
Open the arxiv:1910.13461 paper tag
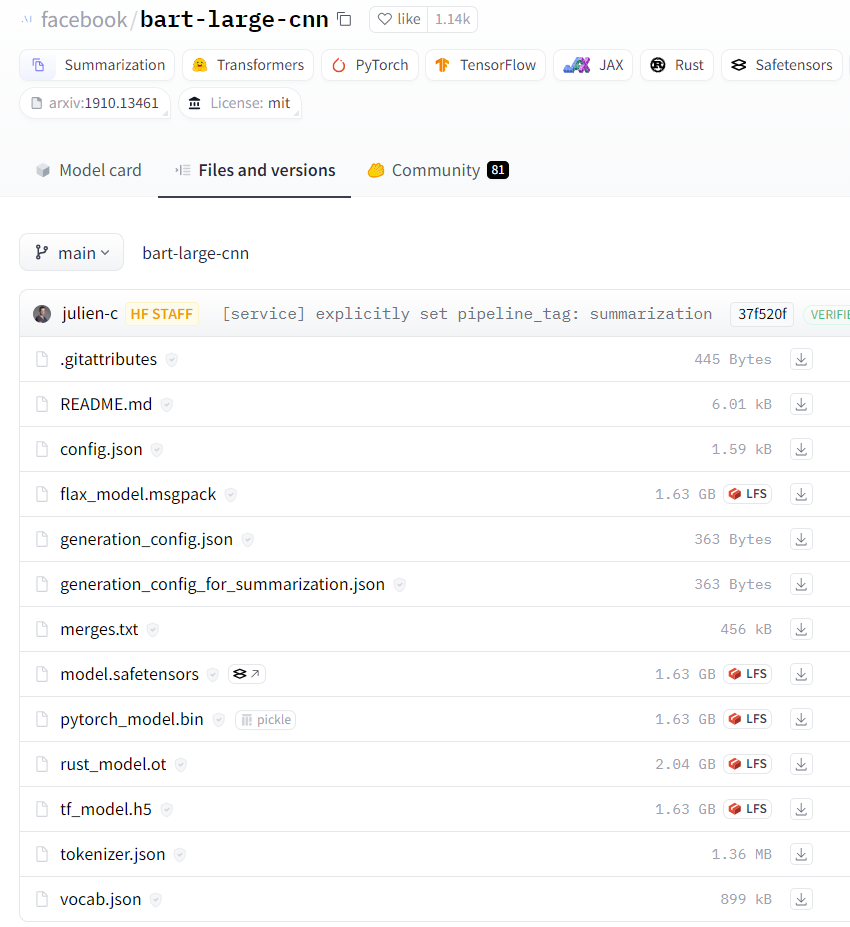point(95,103)
